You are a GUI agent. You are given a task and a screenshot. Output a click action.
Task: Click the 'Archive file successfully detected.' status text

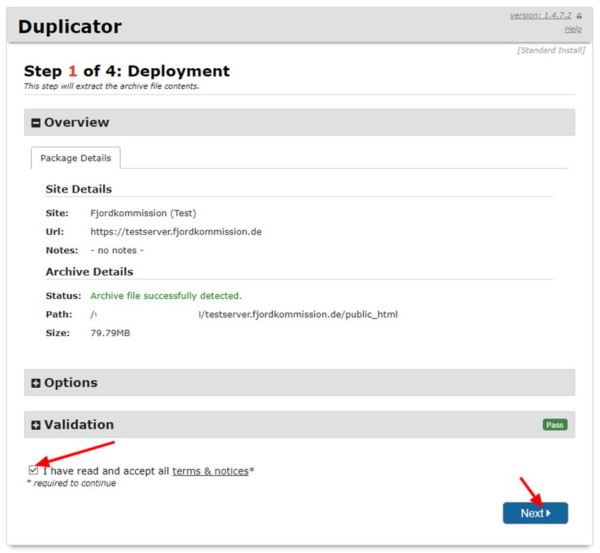166,296
